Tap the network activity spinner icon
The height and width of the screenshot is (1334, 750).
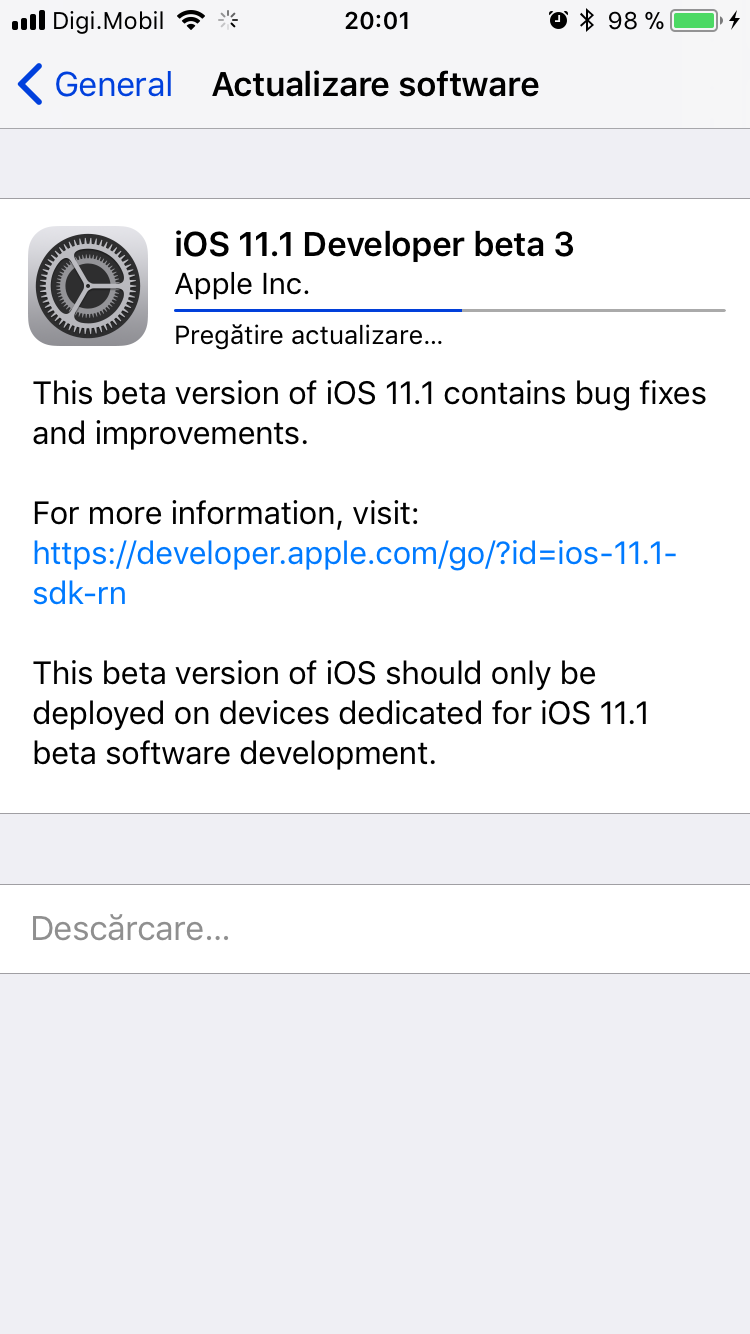tap(229, 20)
